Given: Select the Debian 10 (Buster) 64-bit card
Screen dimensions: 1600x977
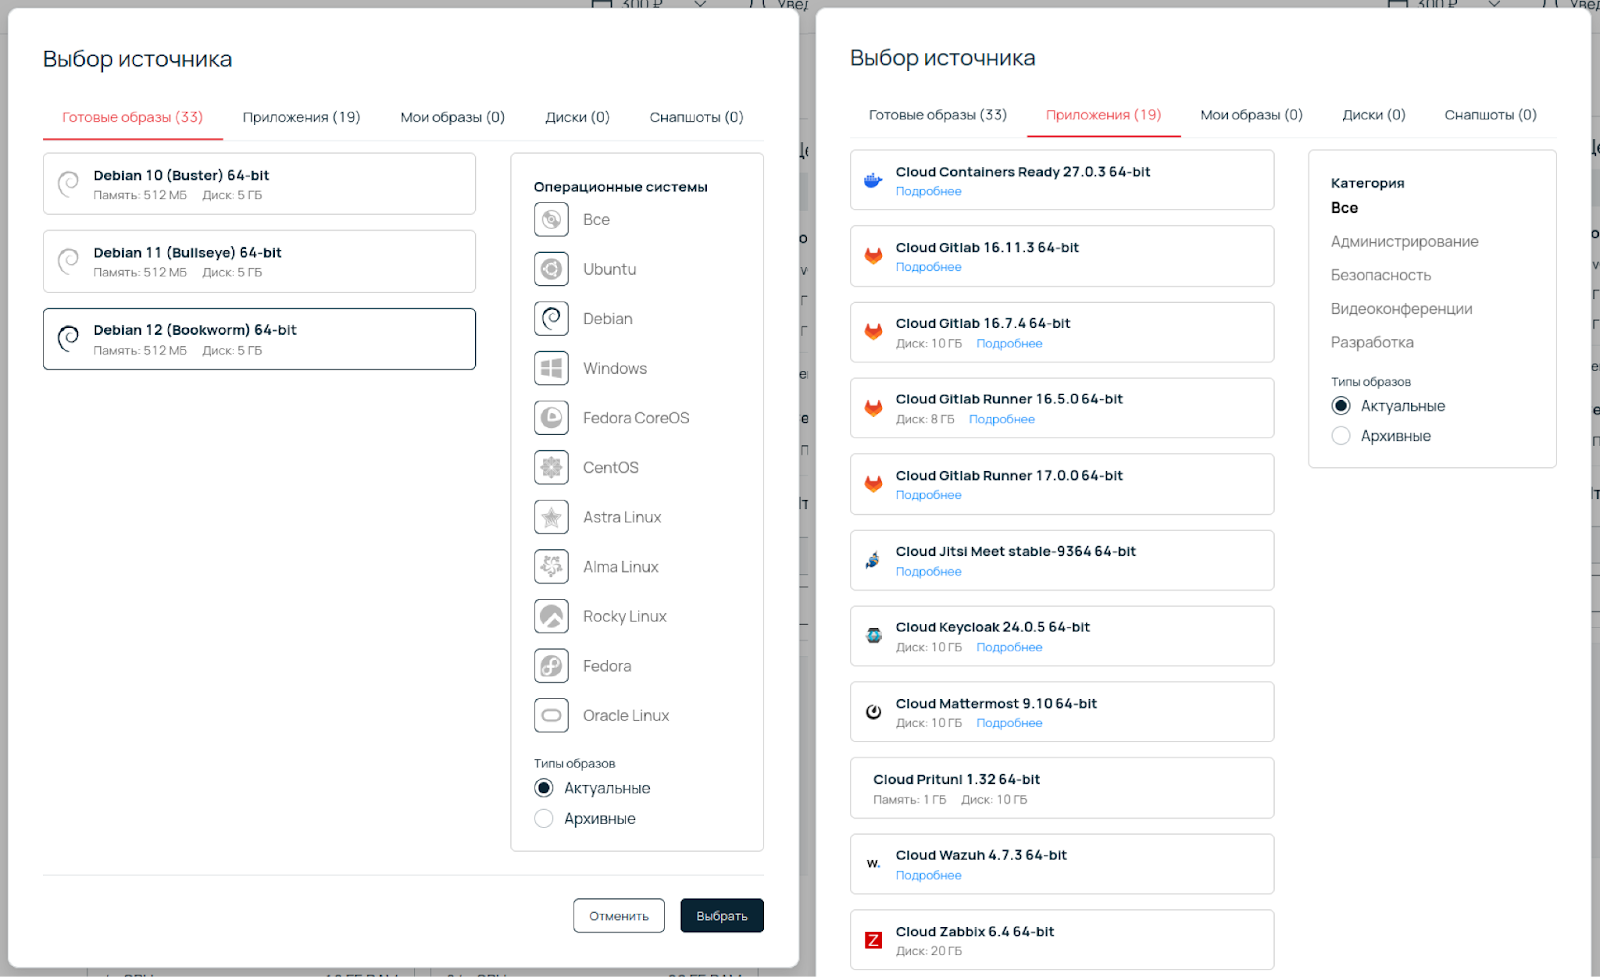Looking at the screenshot, I should coord(259,183).
